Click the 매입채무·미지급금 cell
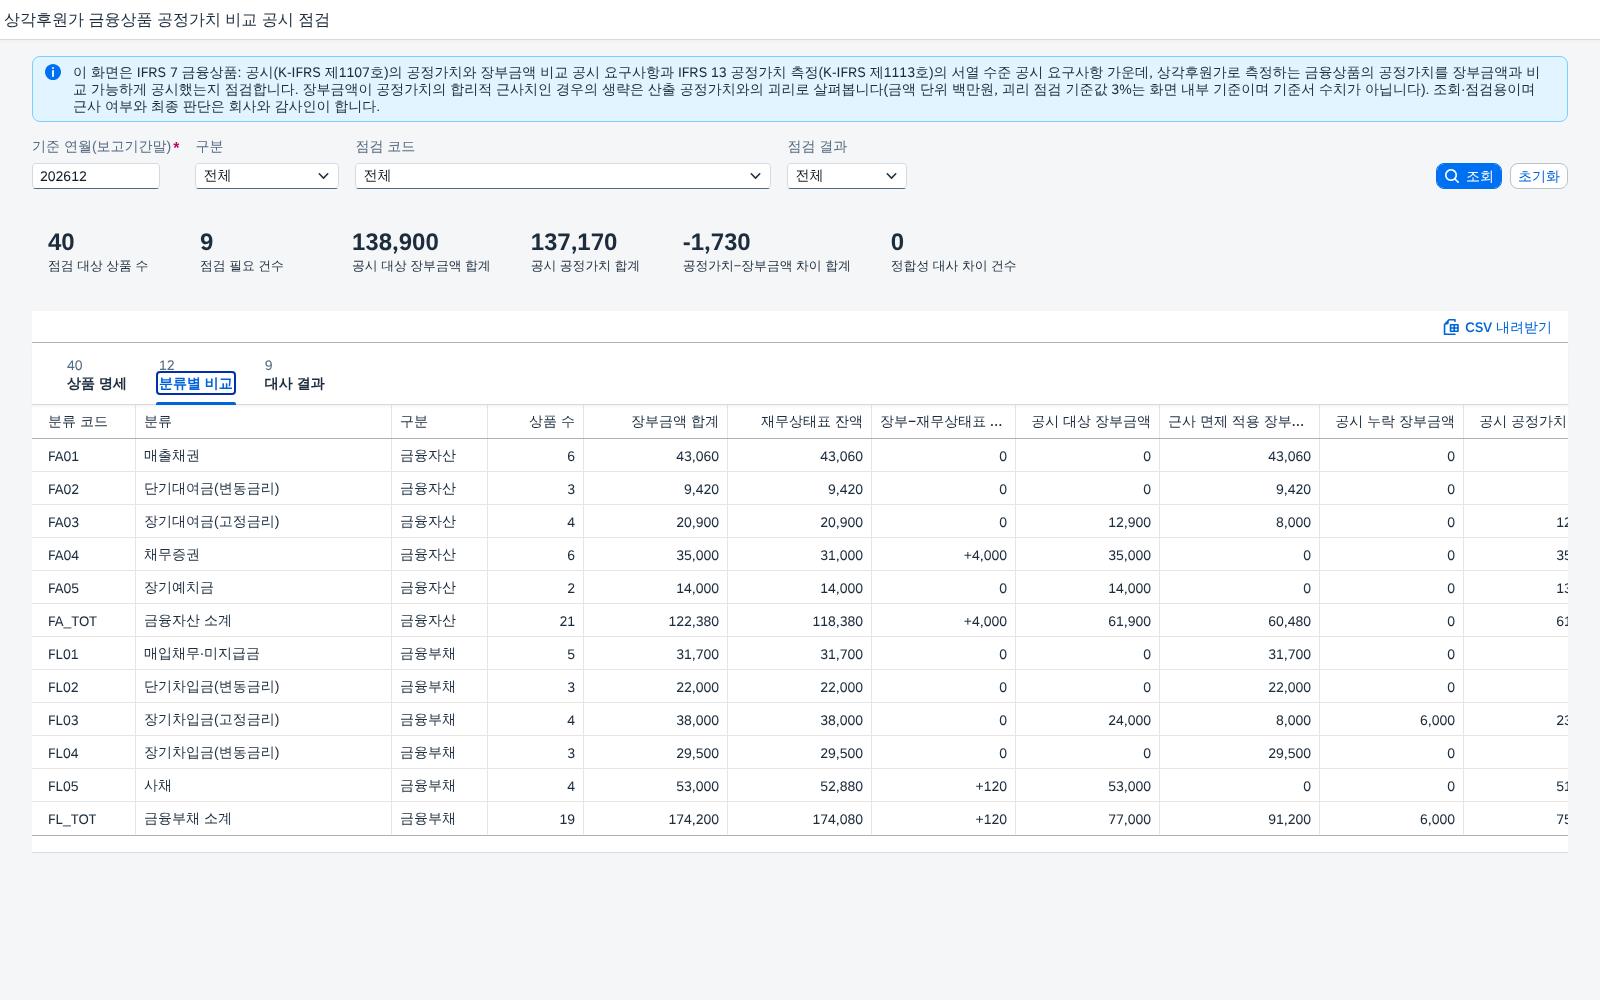This screenshot has width=1600, height=1000. coord(264,654)
